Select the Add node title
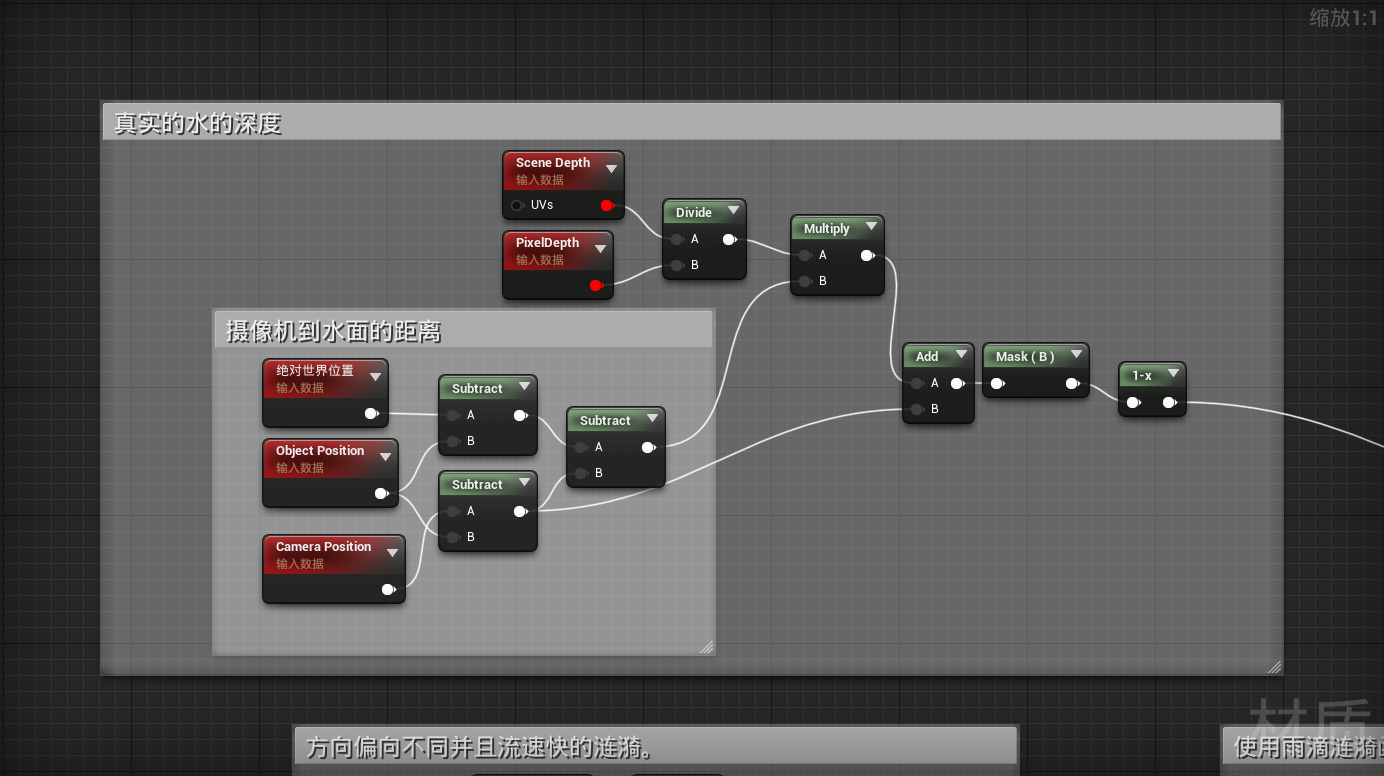This screenshot has width=1384, height=776. coord(927,356)
